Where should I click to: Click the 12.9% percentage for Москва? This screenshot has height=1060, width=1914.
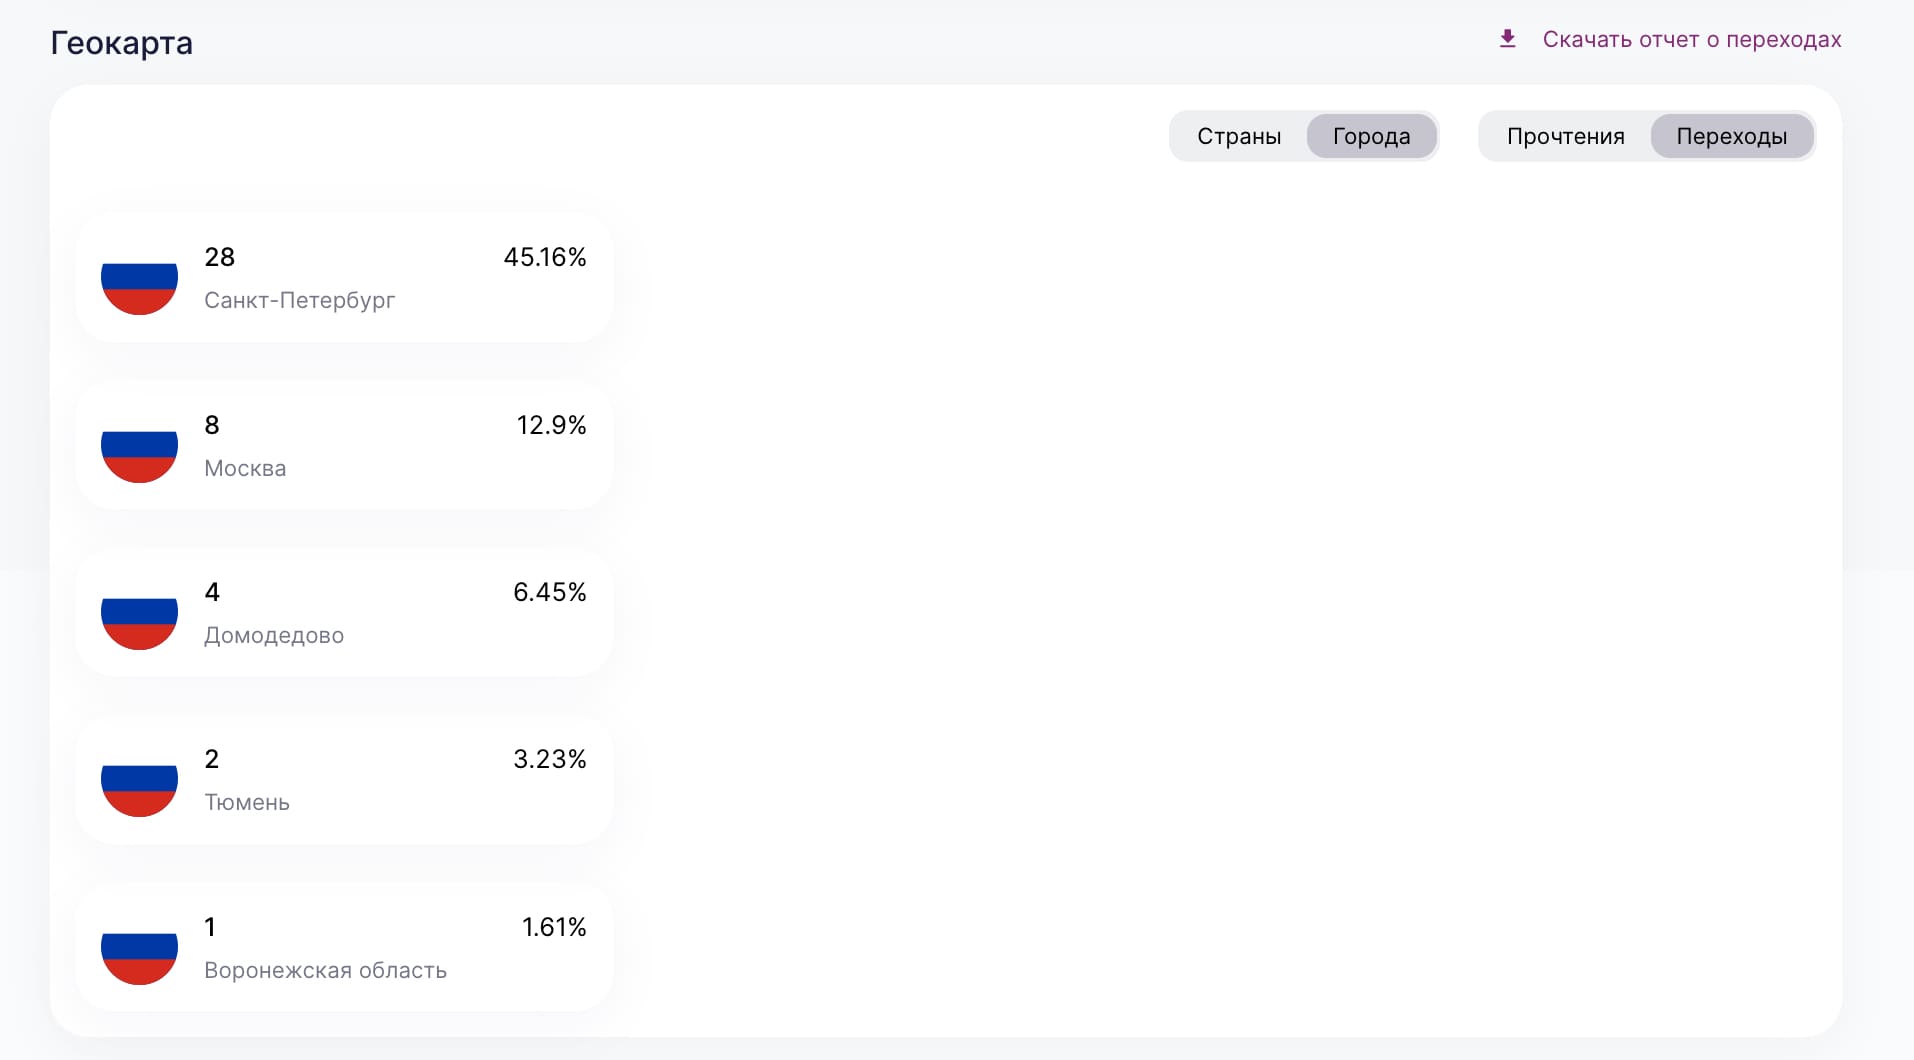click(x=551, y=425)
